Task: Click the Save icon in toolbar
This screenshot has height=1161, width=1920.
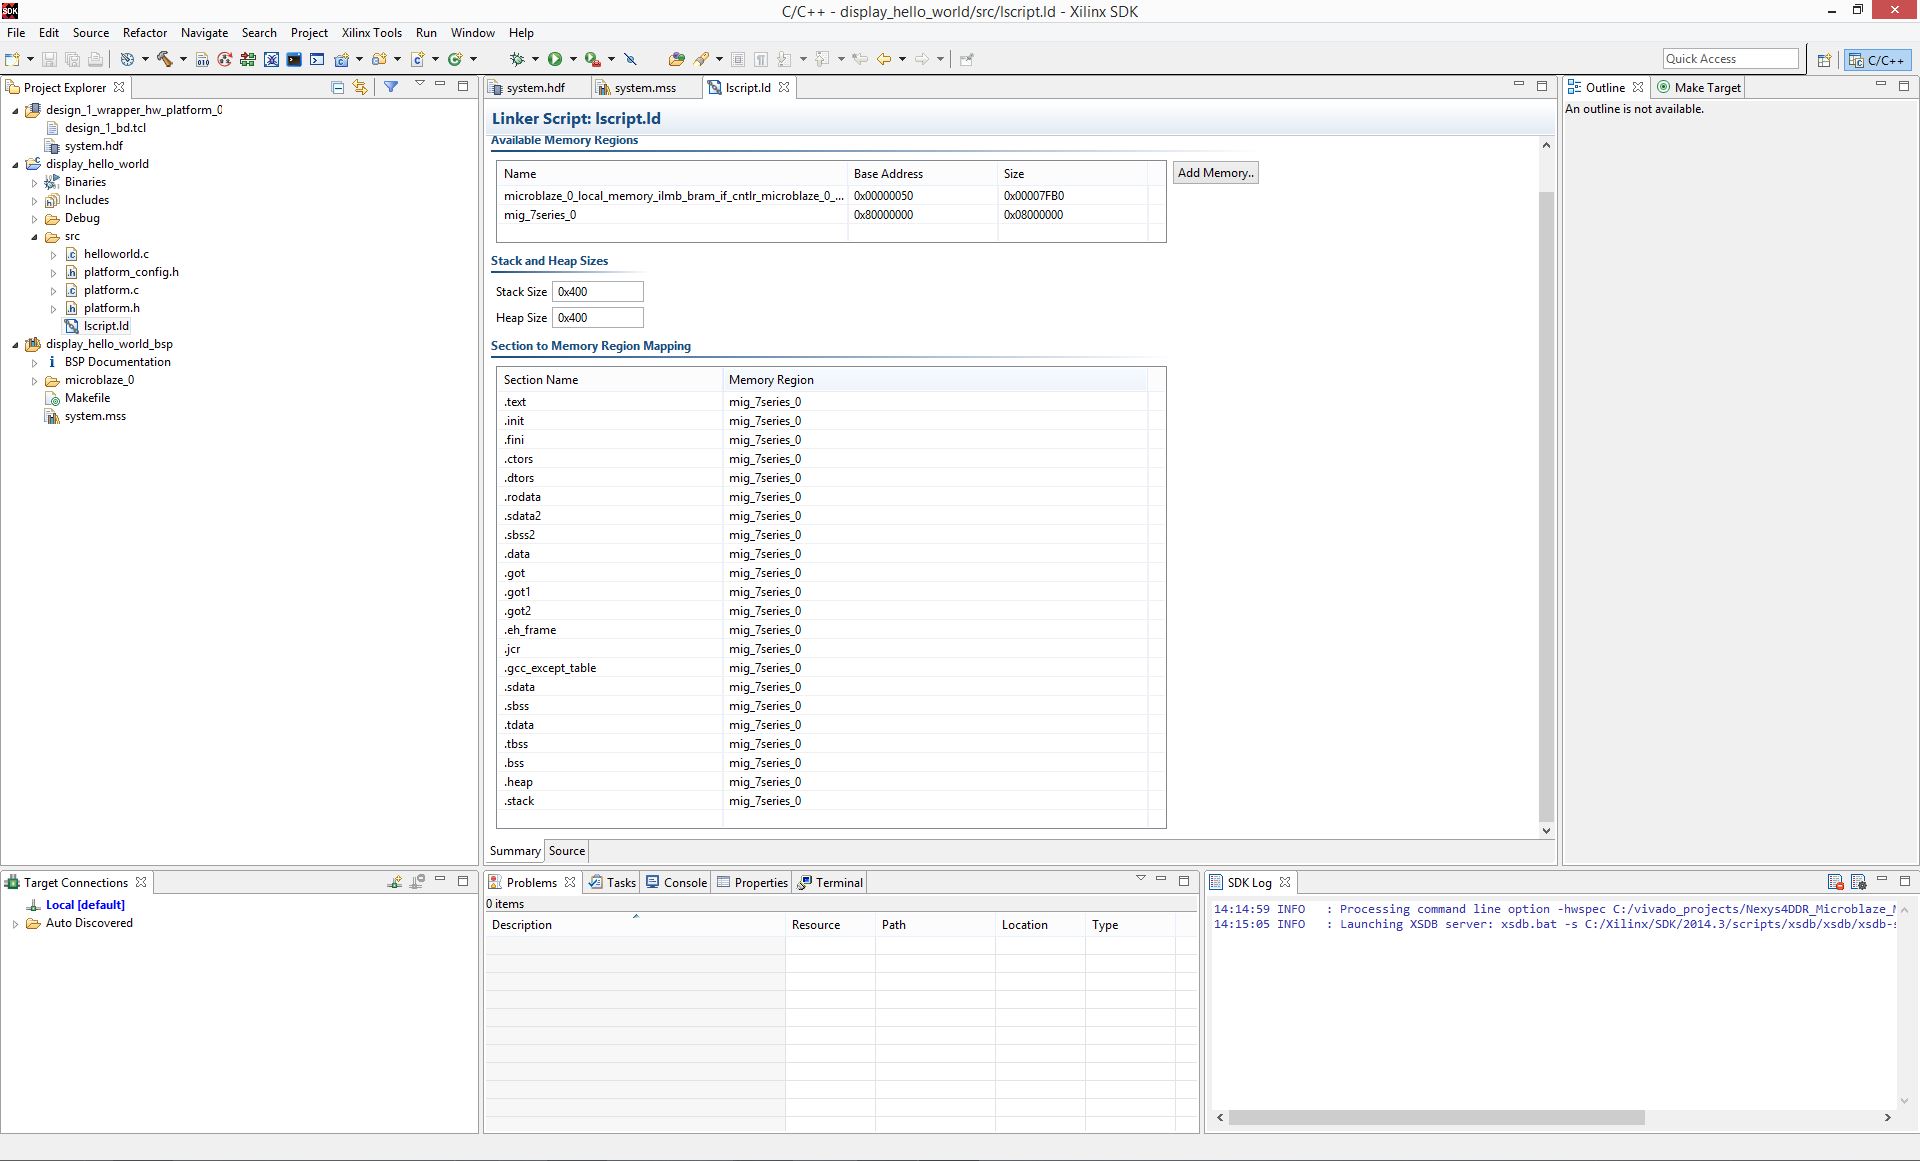Action: tap(49, 59)
